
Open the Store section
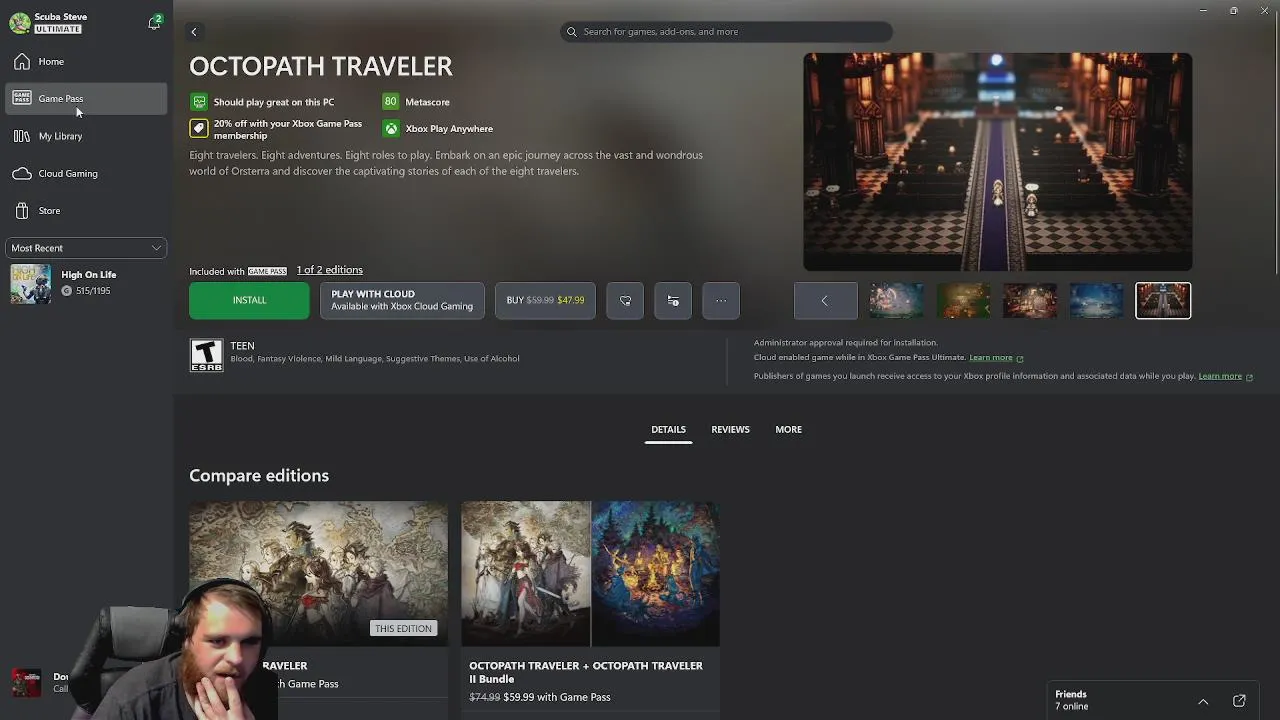pos(86,211)
